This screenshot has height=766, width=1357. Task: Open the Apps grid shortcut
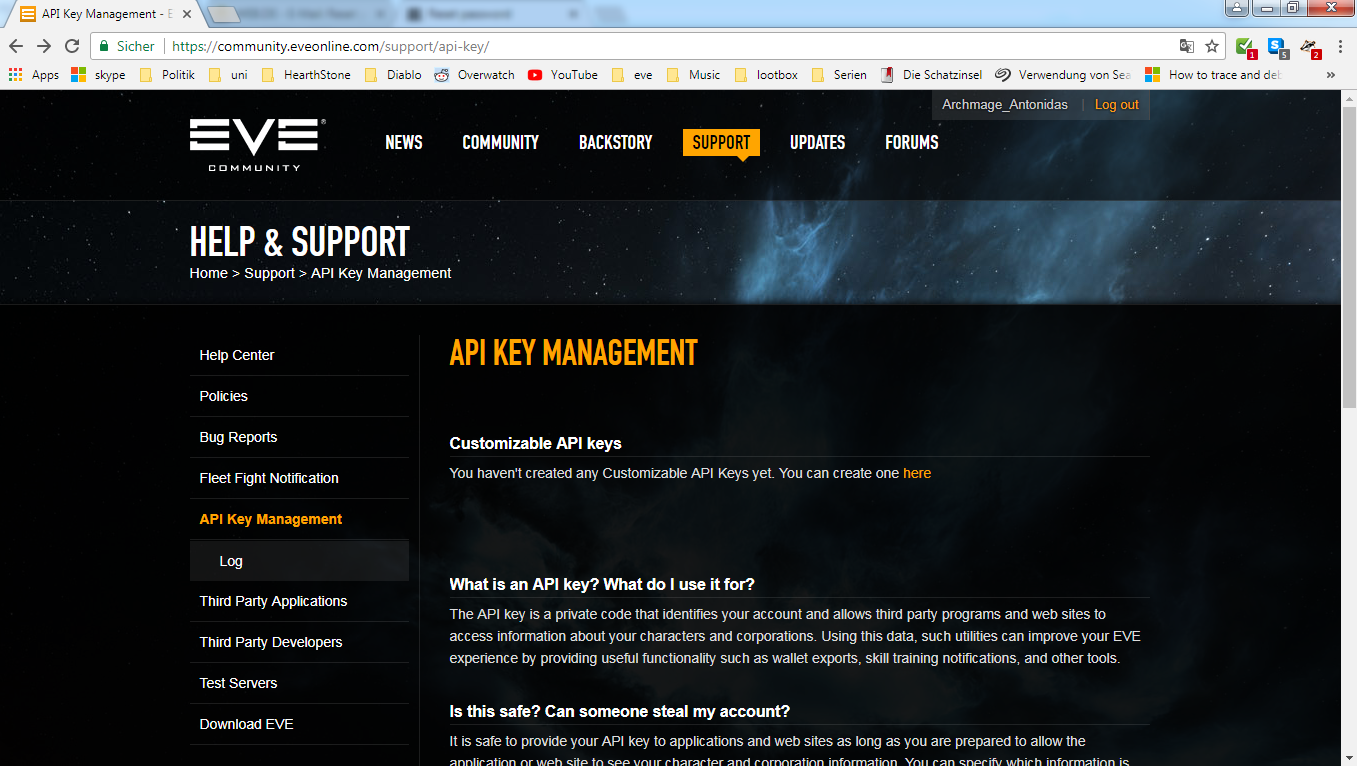click(x=34, y=75)
